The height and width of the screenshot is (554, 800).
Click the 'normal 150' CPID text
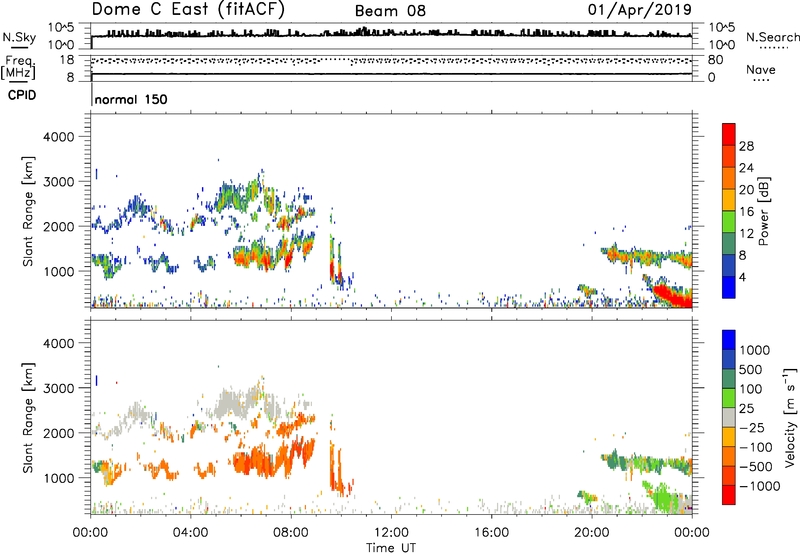click(131, 99)
